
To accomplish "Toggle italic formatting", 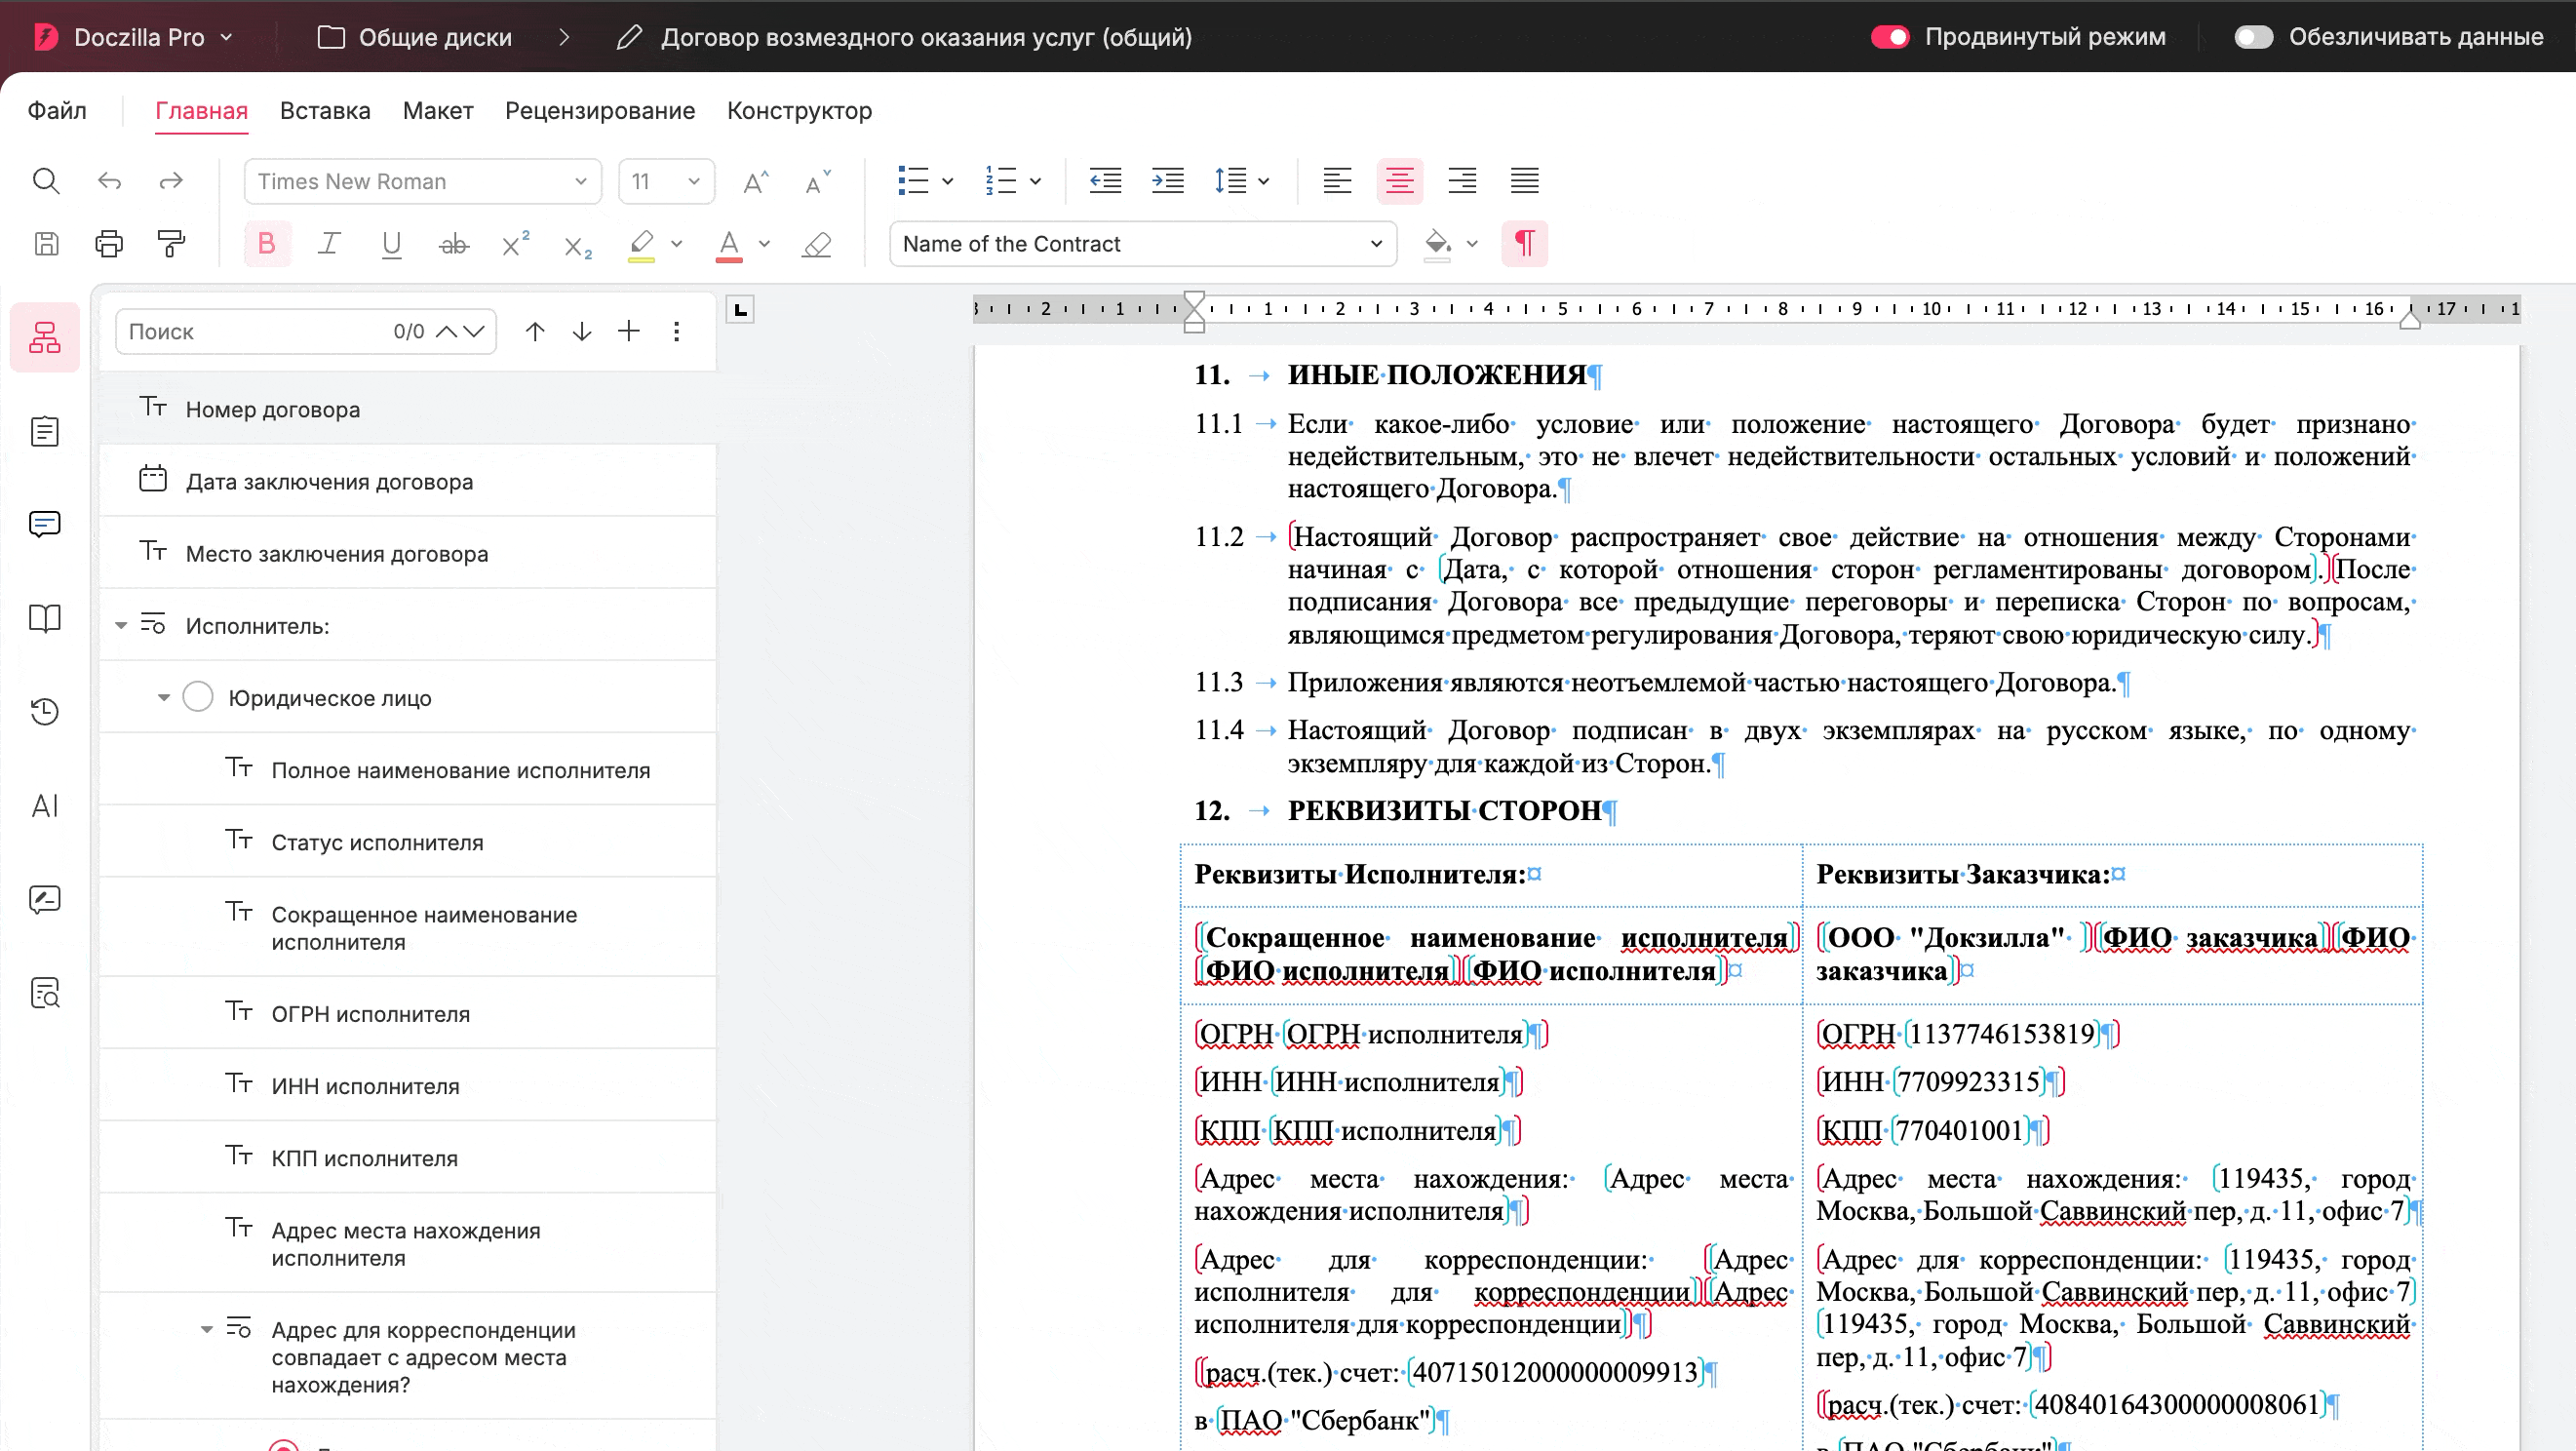I will click(x=329, y=244).
